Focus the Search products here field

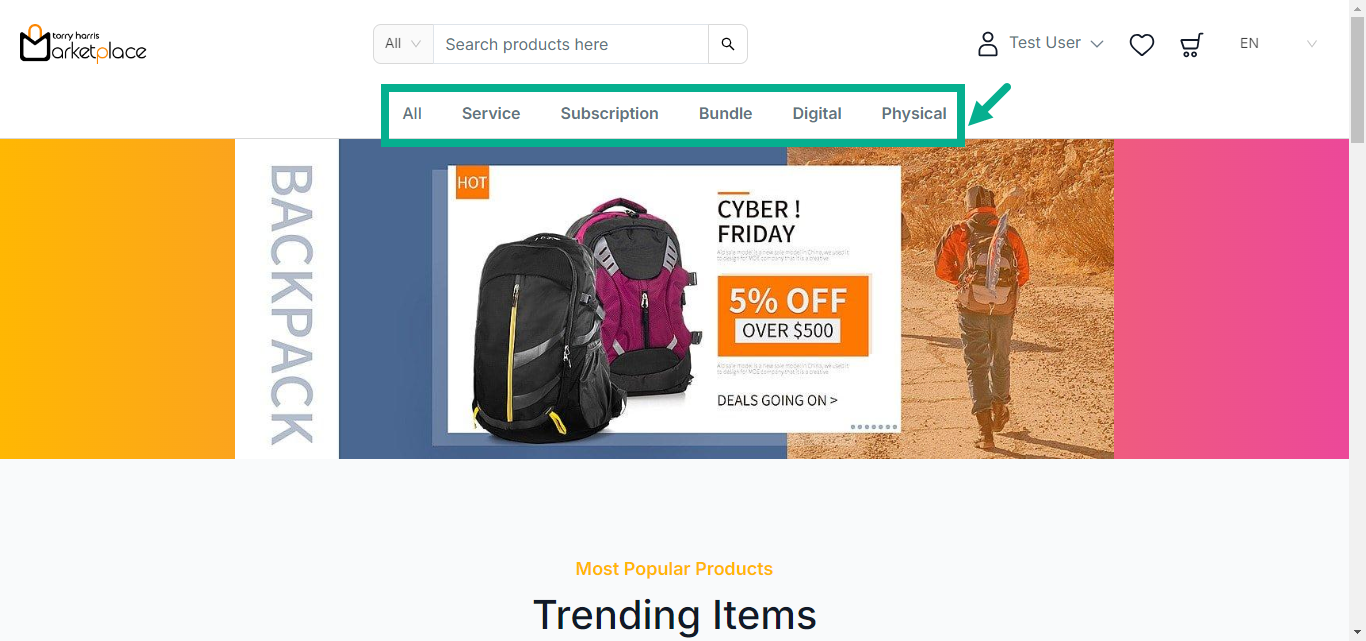click(x=570, y=44)
